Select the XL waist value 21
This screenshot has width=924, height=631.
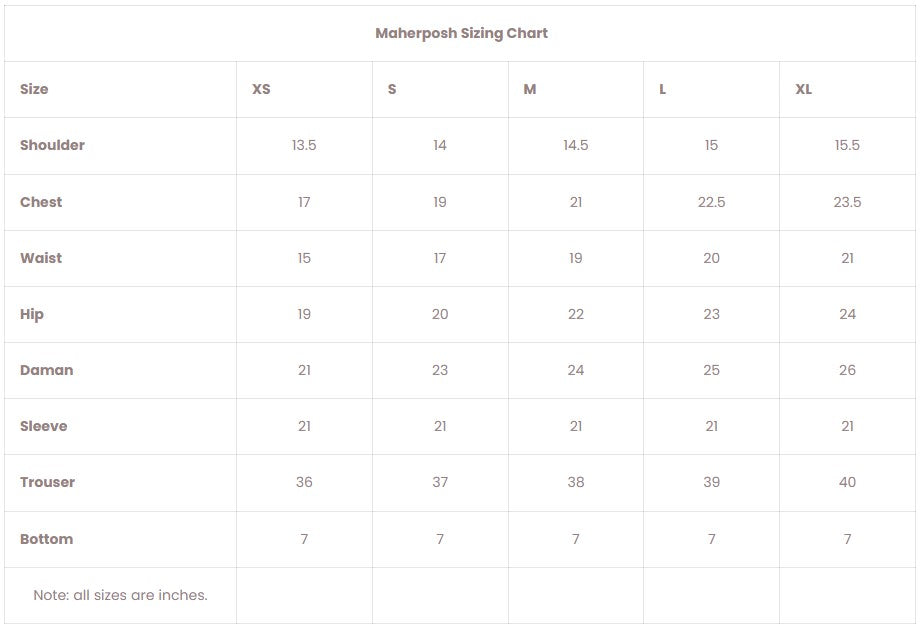[847, 258]
